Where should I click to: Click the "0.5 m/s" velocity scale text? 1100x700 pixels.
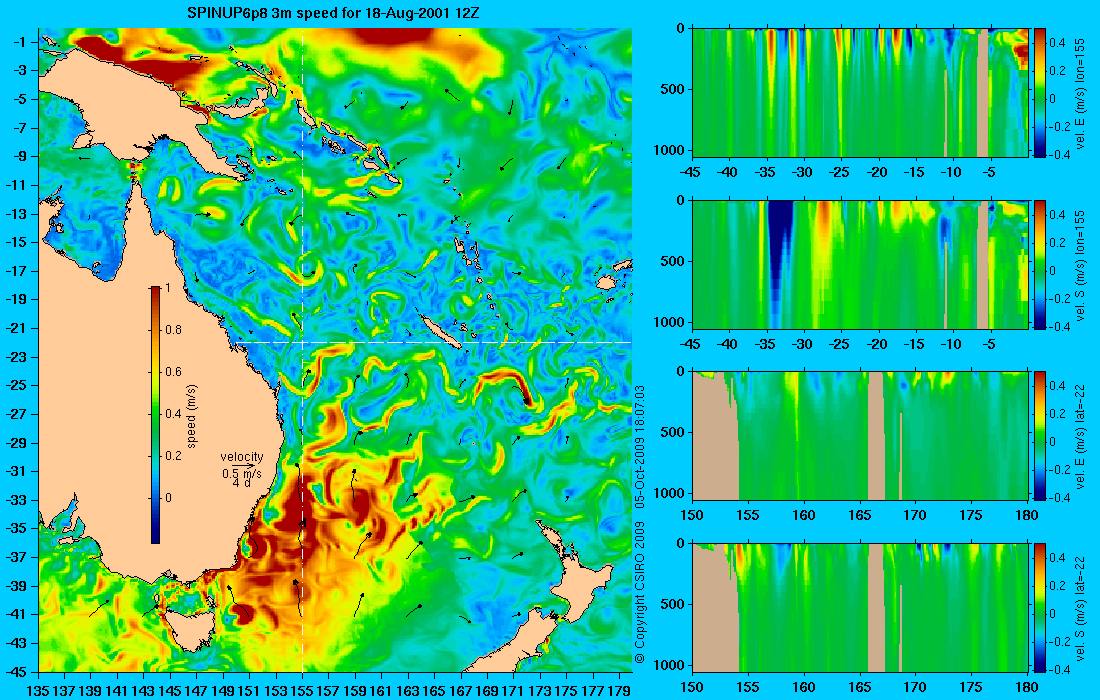pyautogui.click(x=242, y=473)
